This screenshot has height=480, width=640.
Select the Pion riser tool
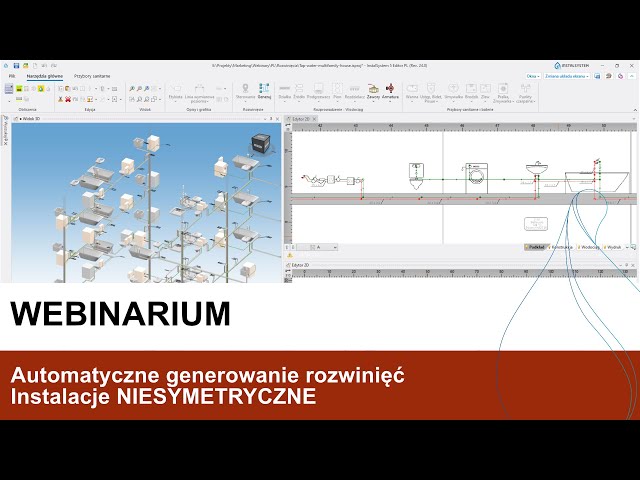(x=337, y=91)
